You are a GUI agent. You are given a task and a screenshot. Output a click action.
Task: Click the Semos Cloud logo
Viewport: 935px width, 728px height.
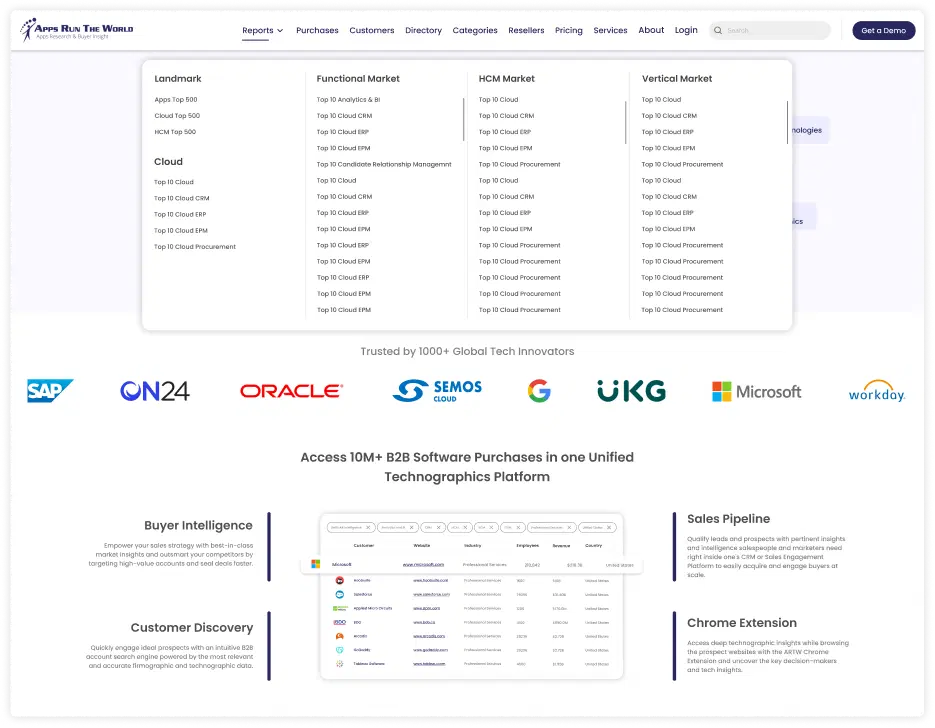437,391
